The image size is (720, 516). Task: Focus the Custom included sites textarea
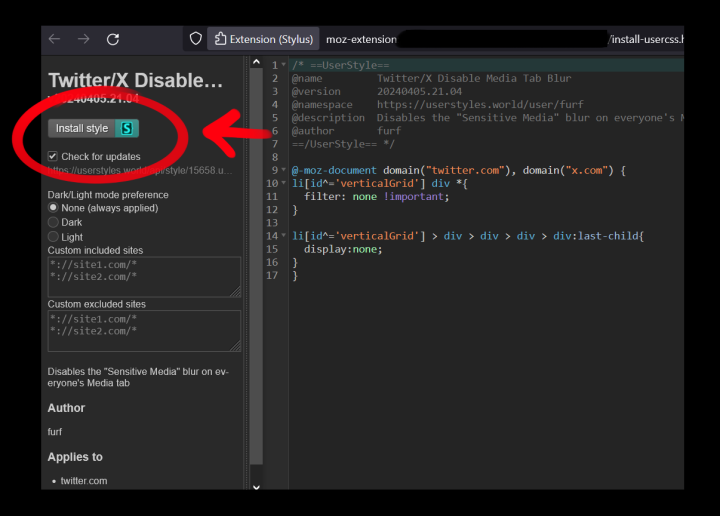(144, 277)
